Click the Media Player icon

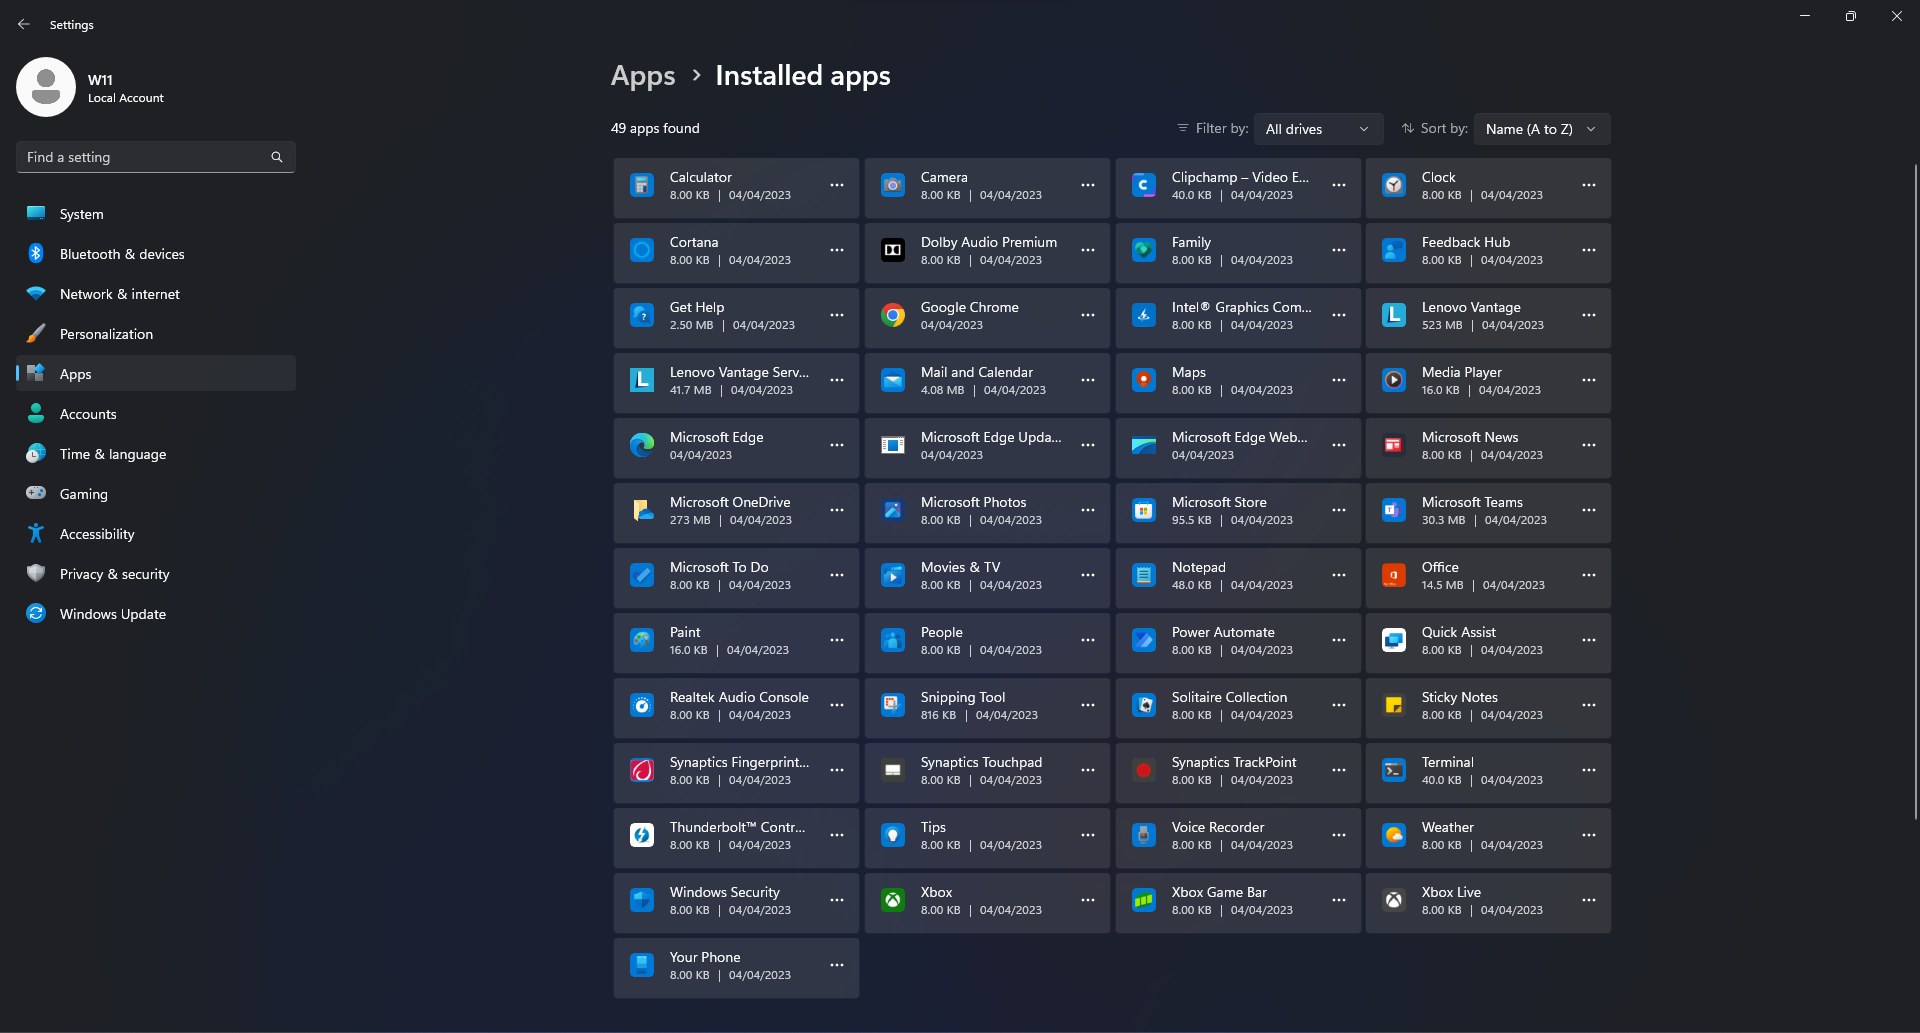point(1394,380)
